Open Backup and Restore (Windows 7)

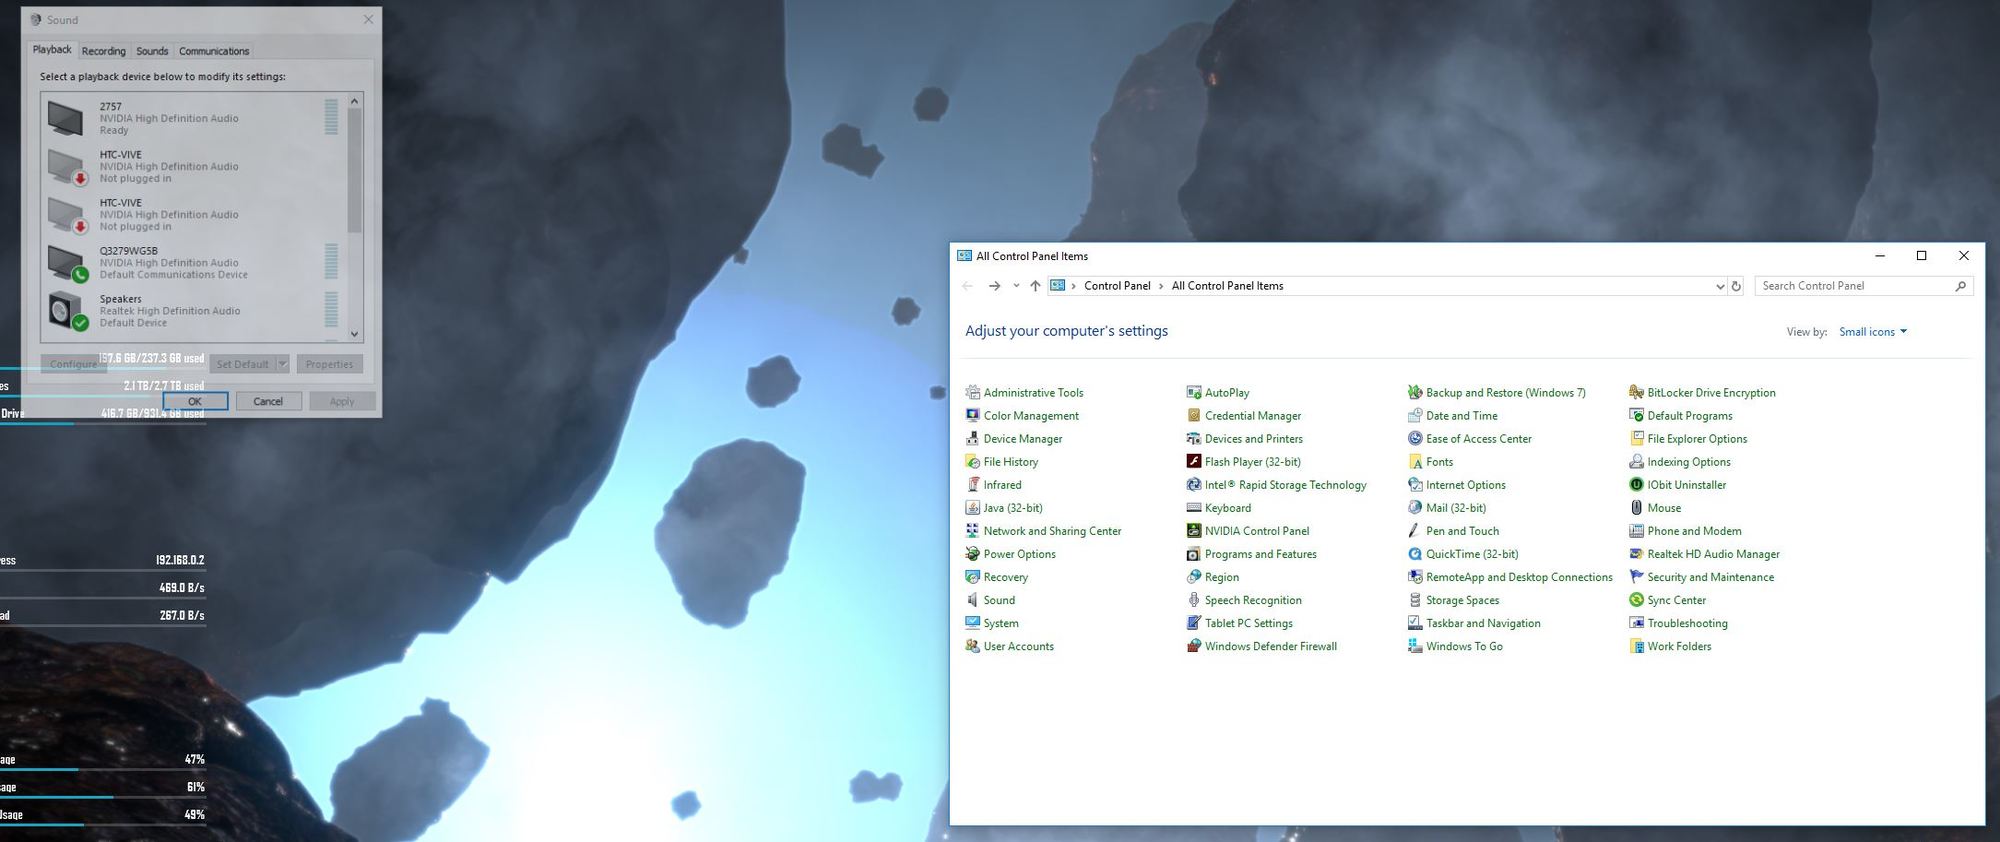click(x=1505, y=393)
